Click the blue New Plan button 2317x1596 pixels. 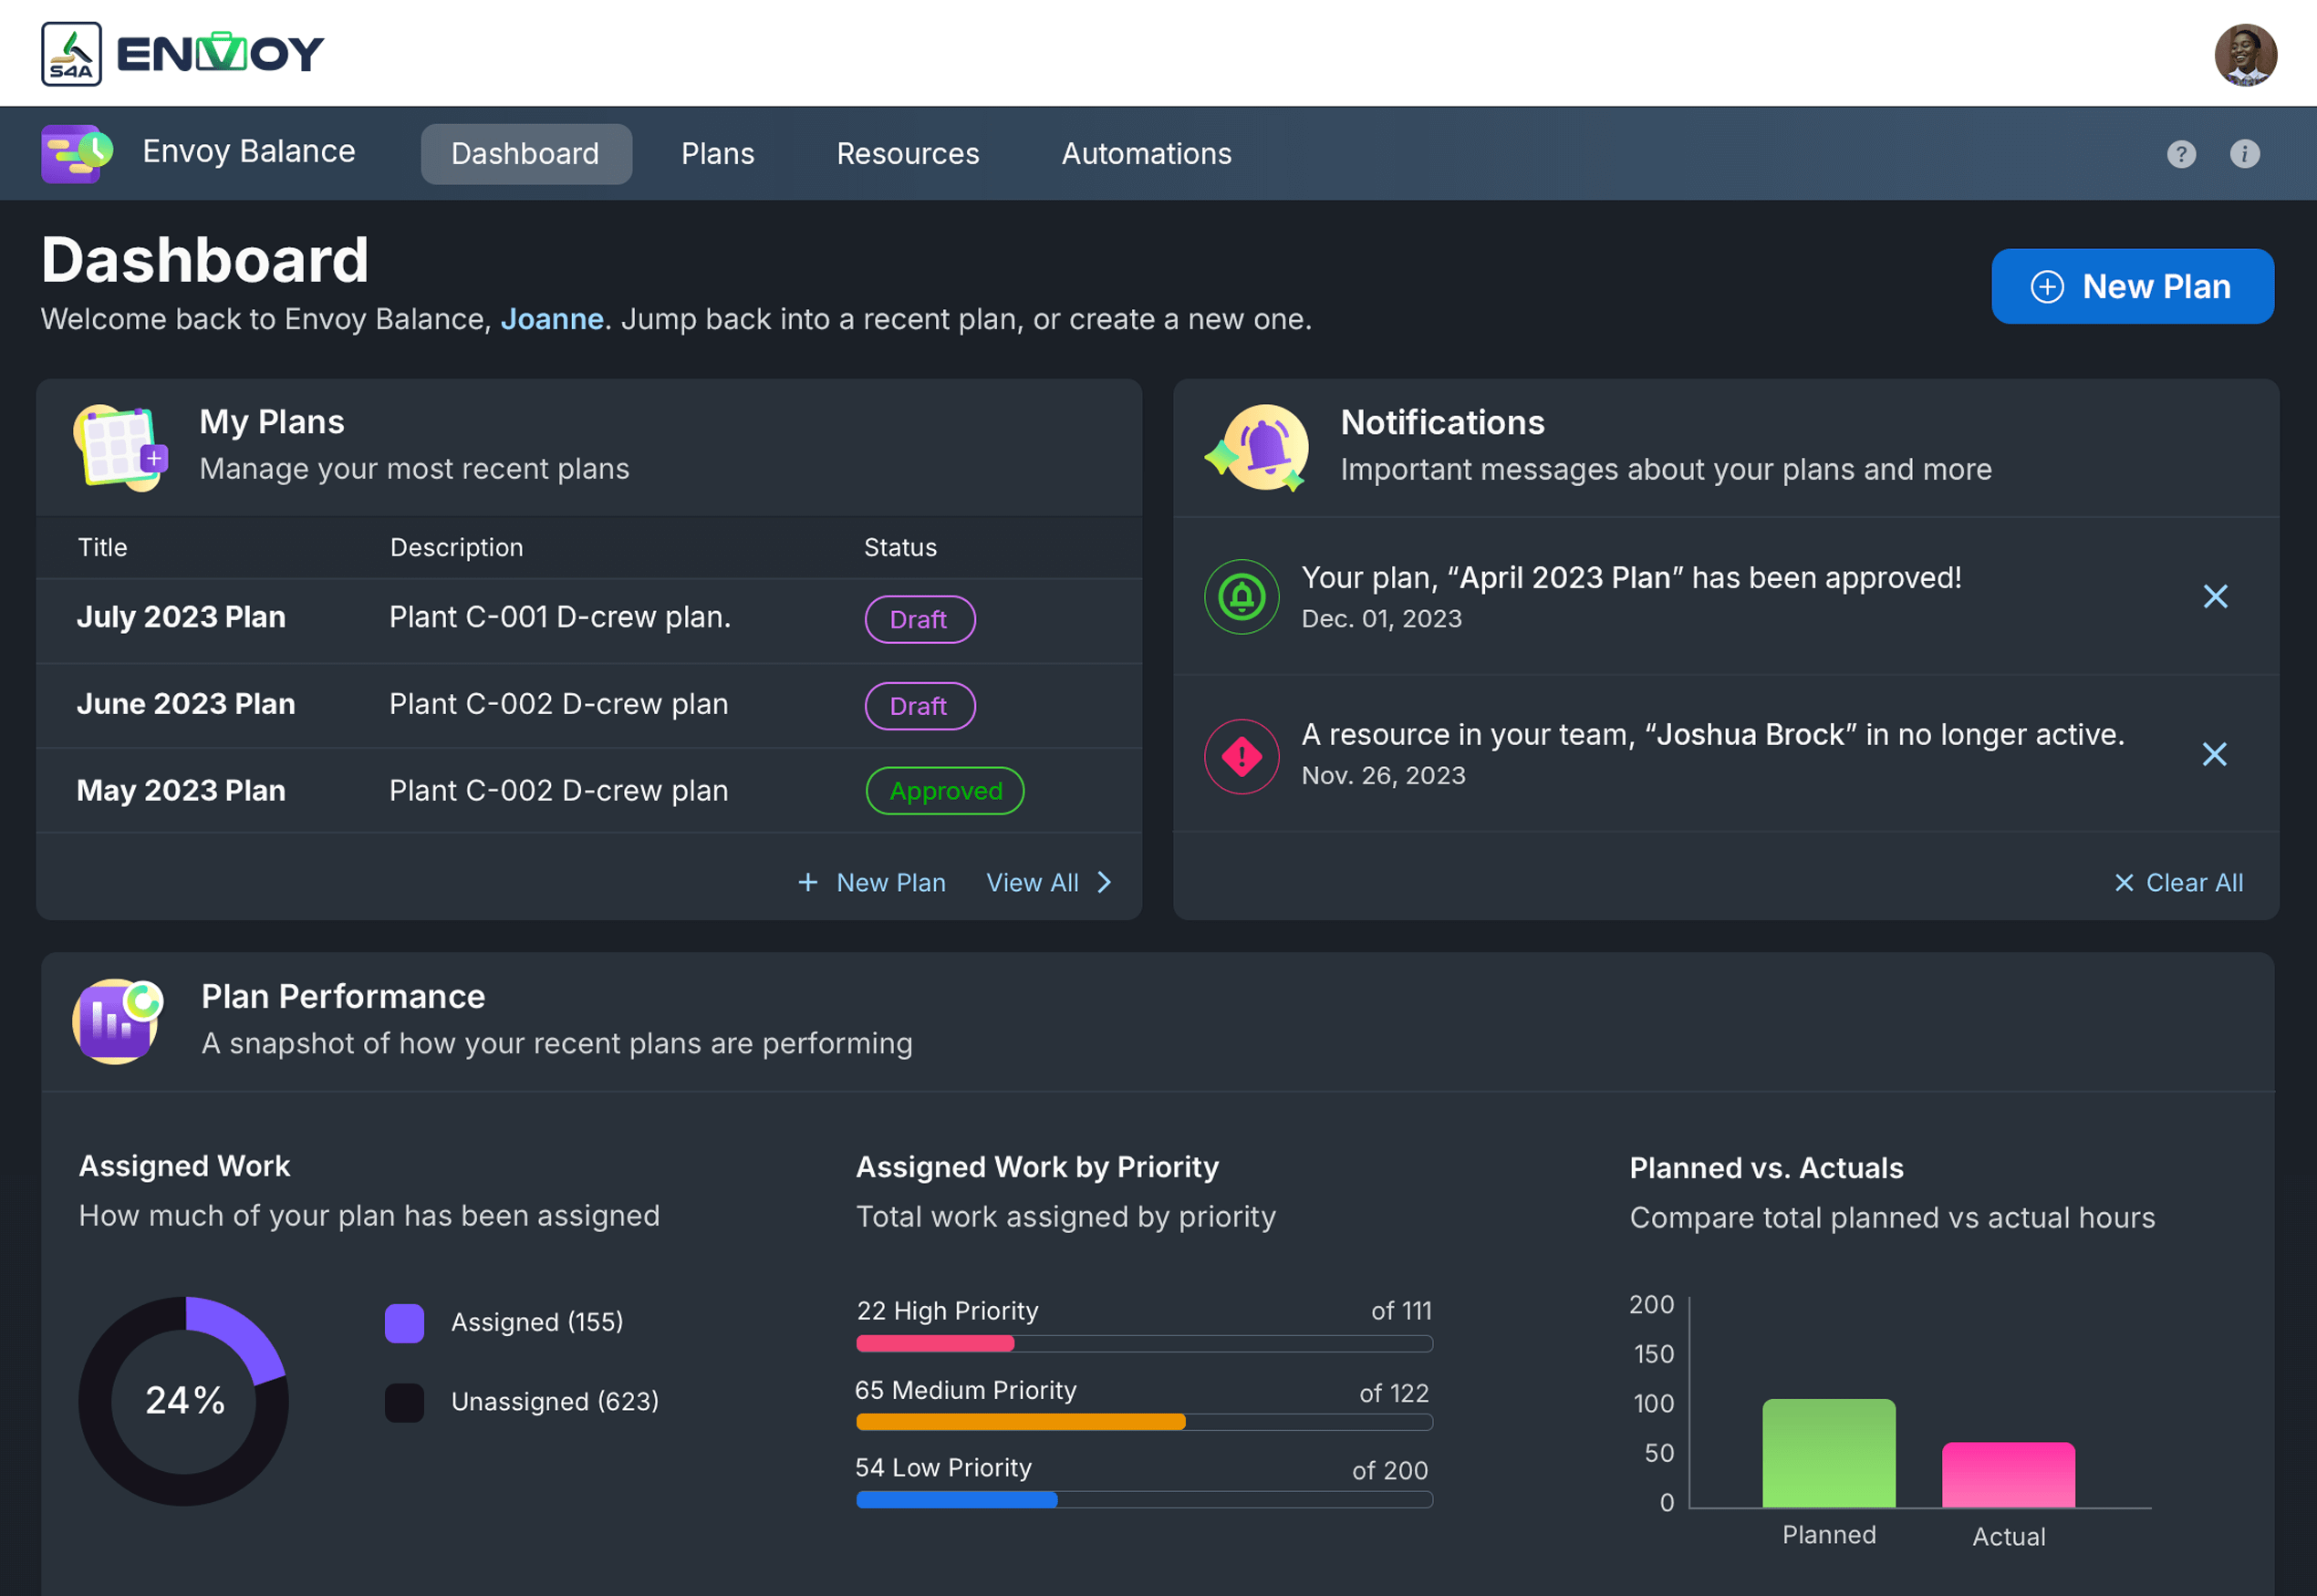tap(2132, 287)
